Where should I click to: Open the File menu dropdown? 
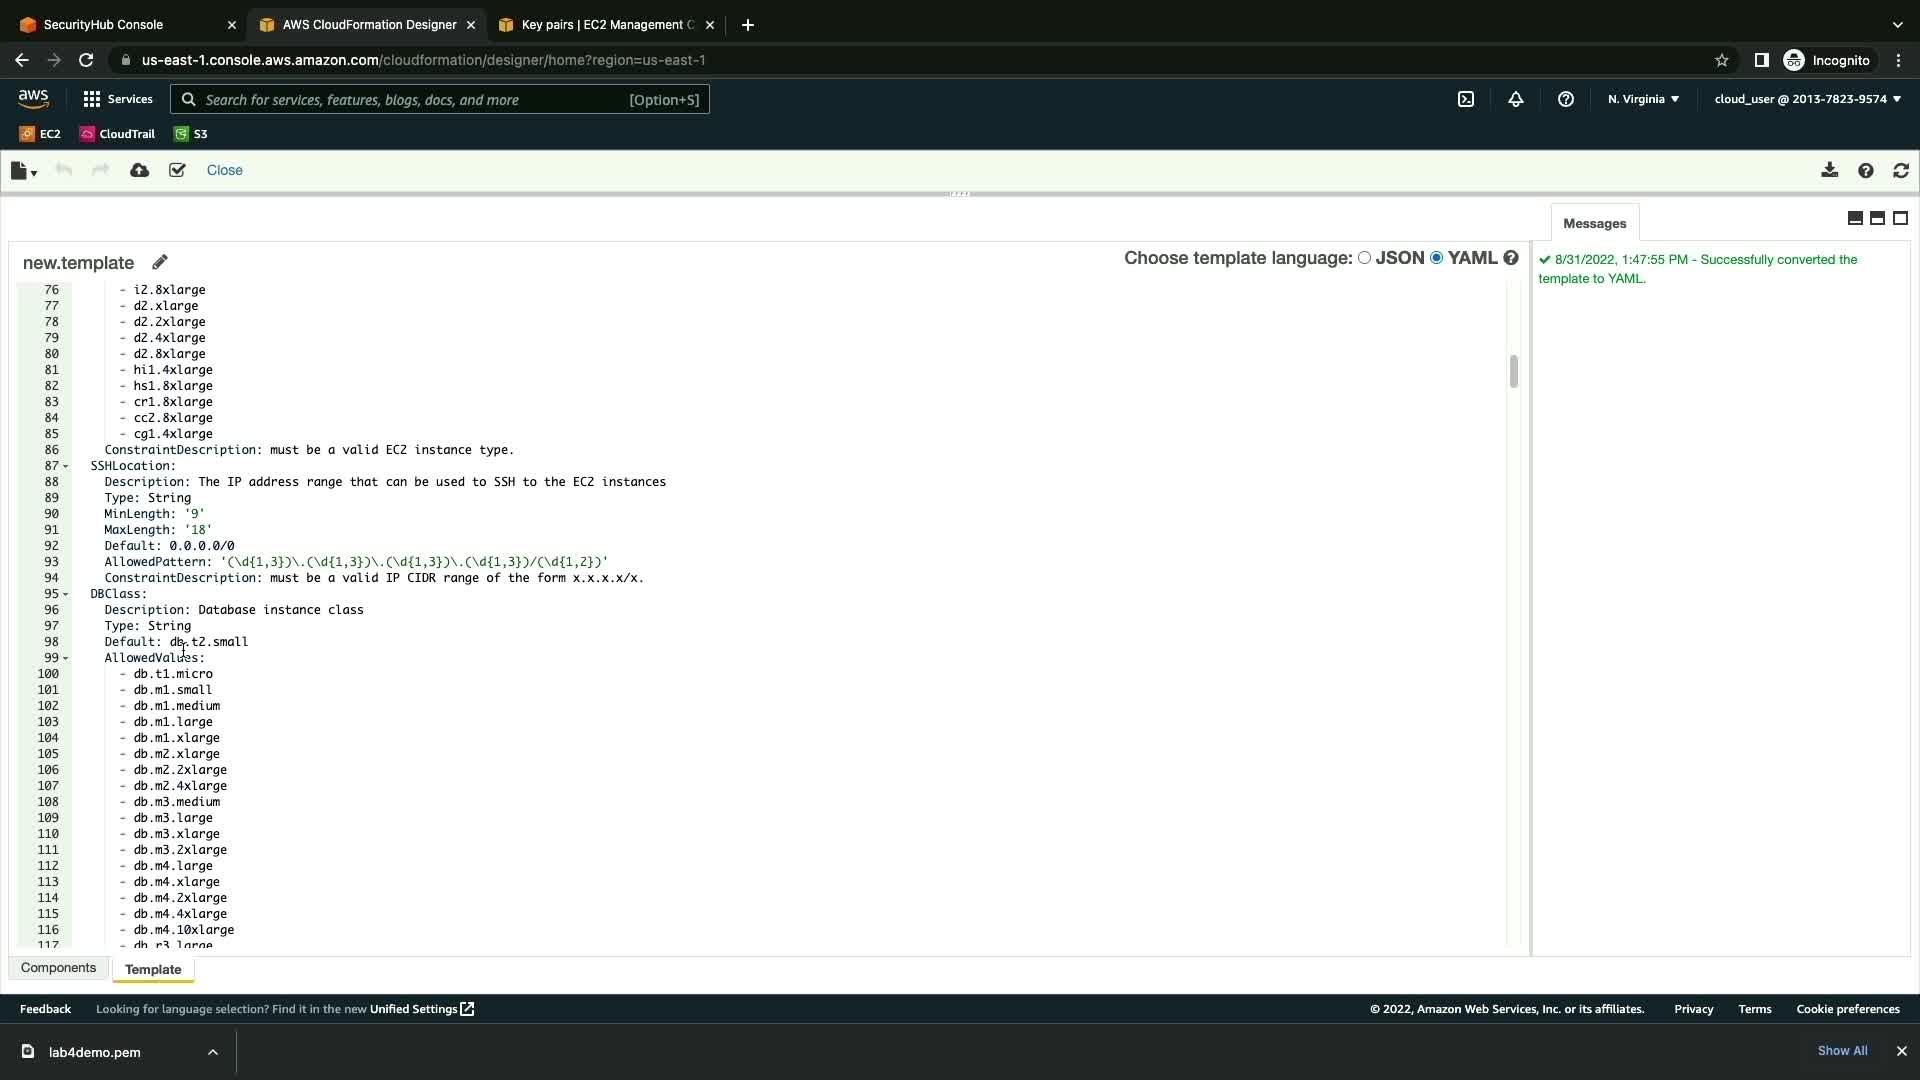(23, 171)
